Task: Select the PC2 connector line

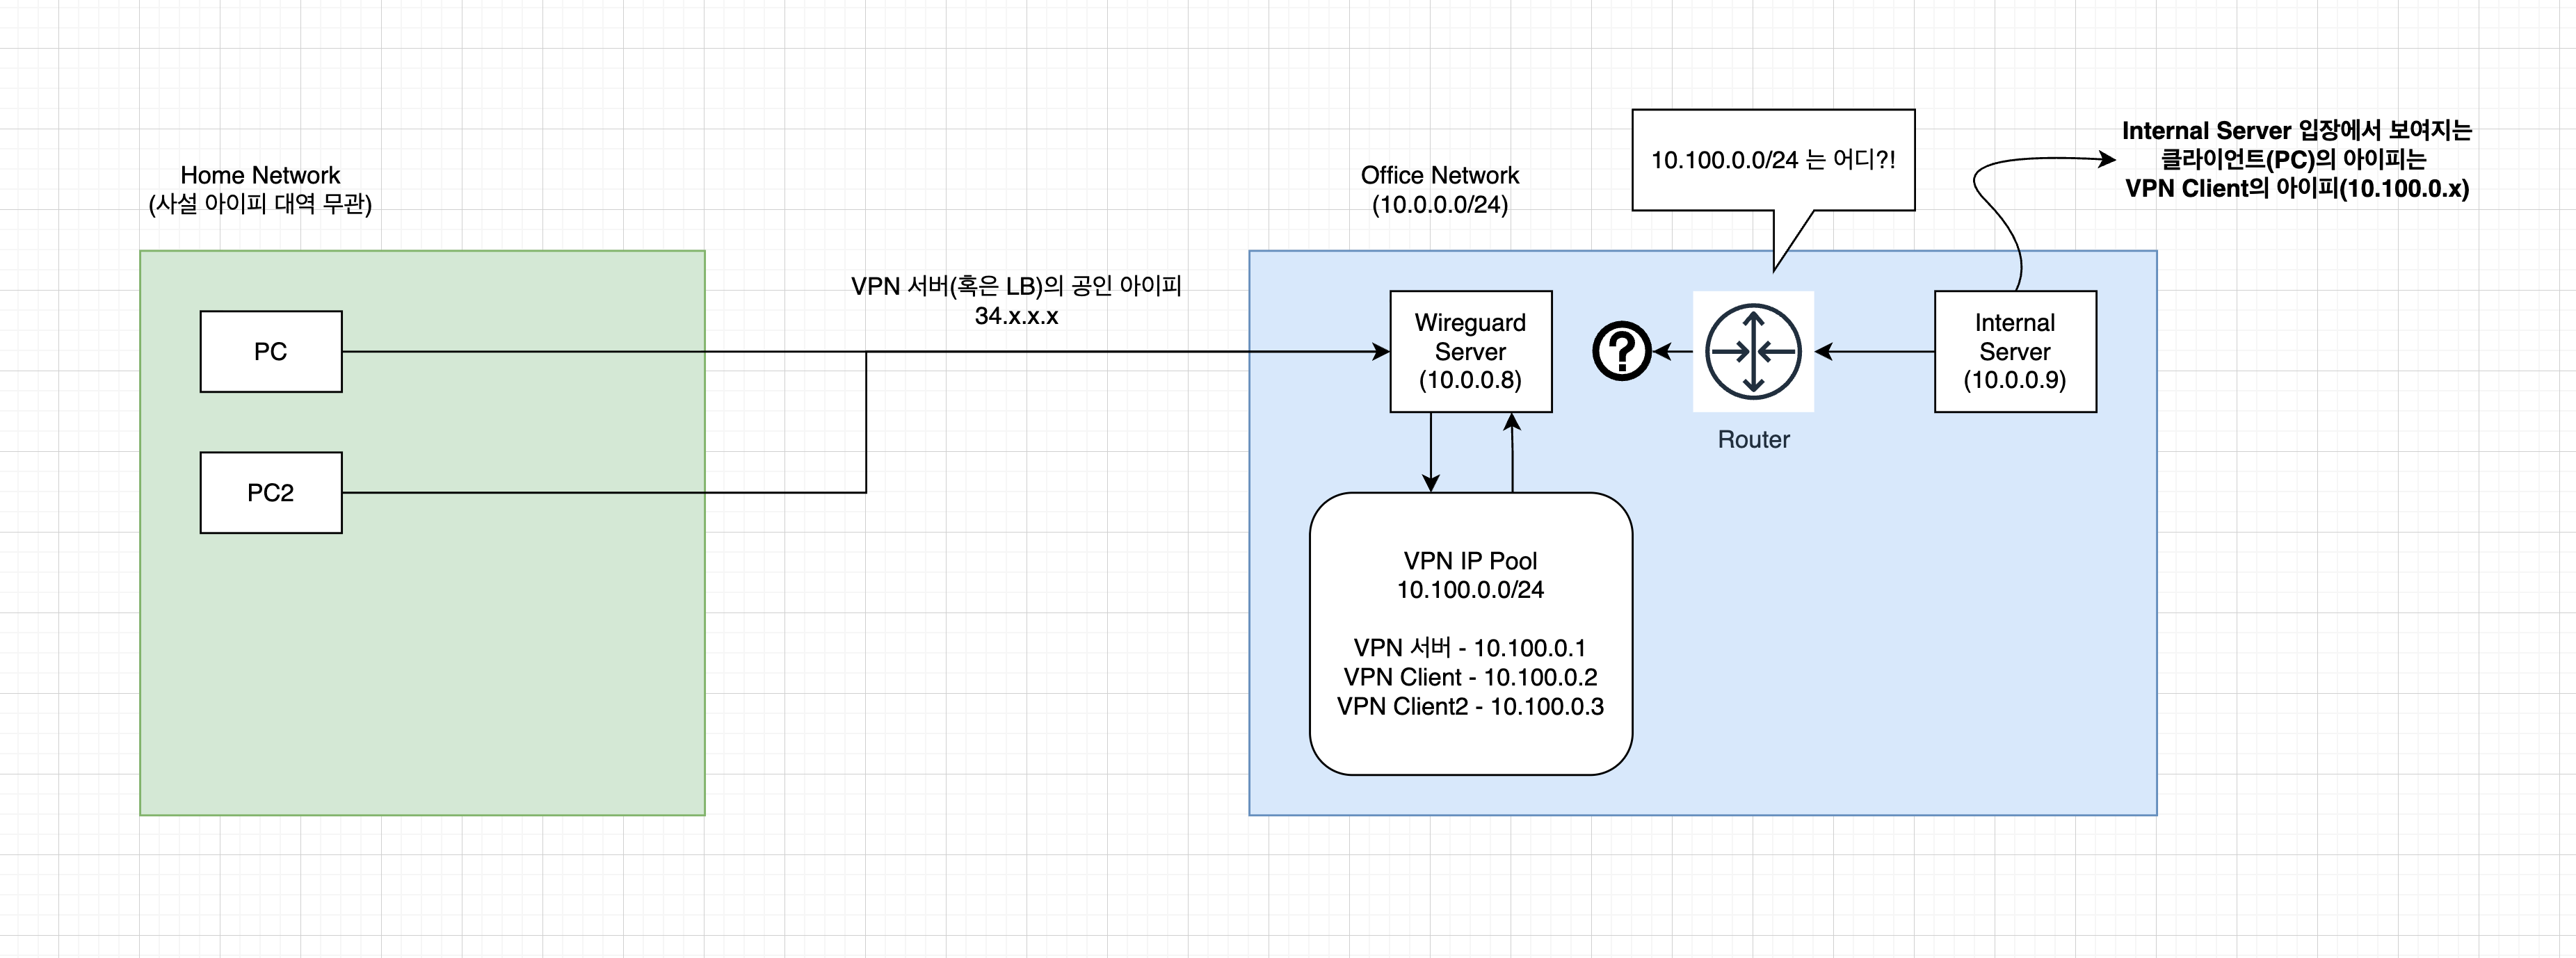Action: click(600, 492)
